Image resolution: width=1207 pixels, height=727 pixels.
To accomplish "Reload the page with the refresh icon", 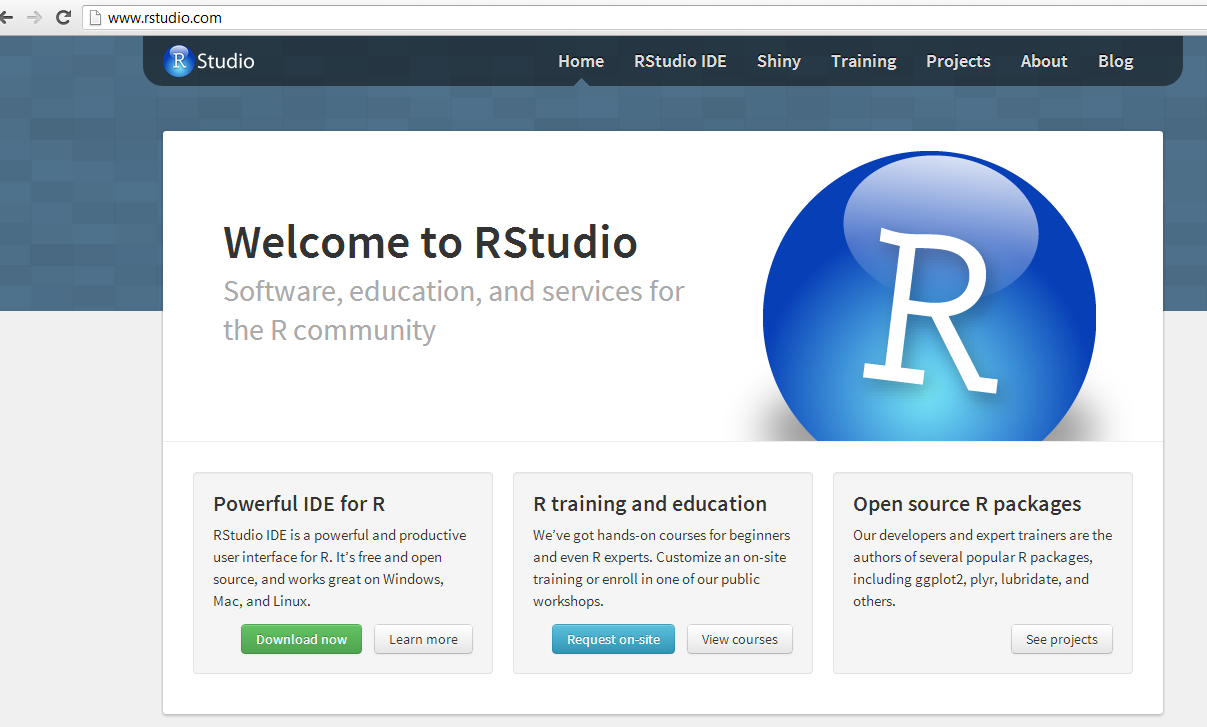I will pyautogui.click(x=63, y=17).
